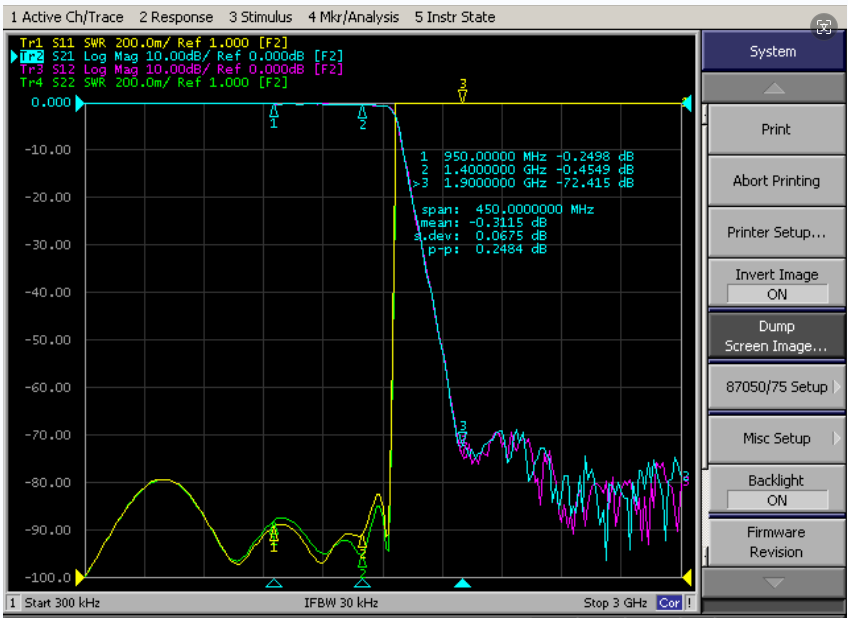This screenshot has height=618, width=848.
Task: Click the Firmware Revision button
Action: 777,542
